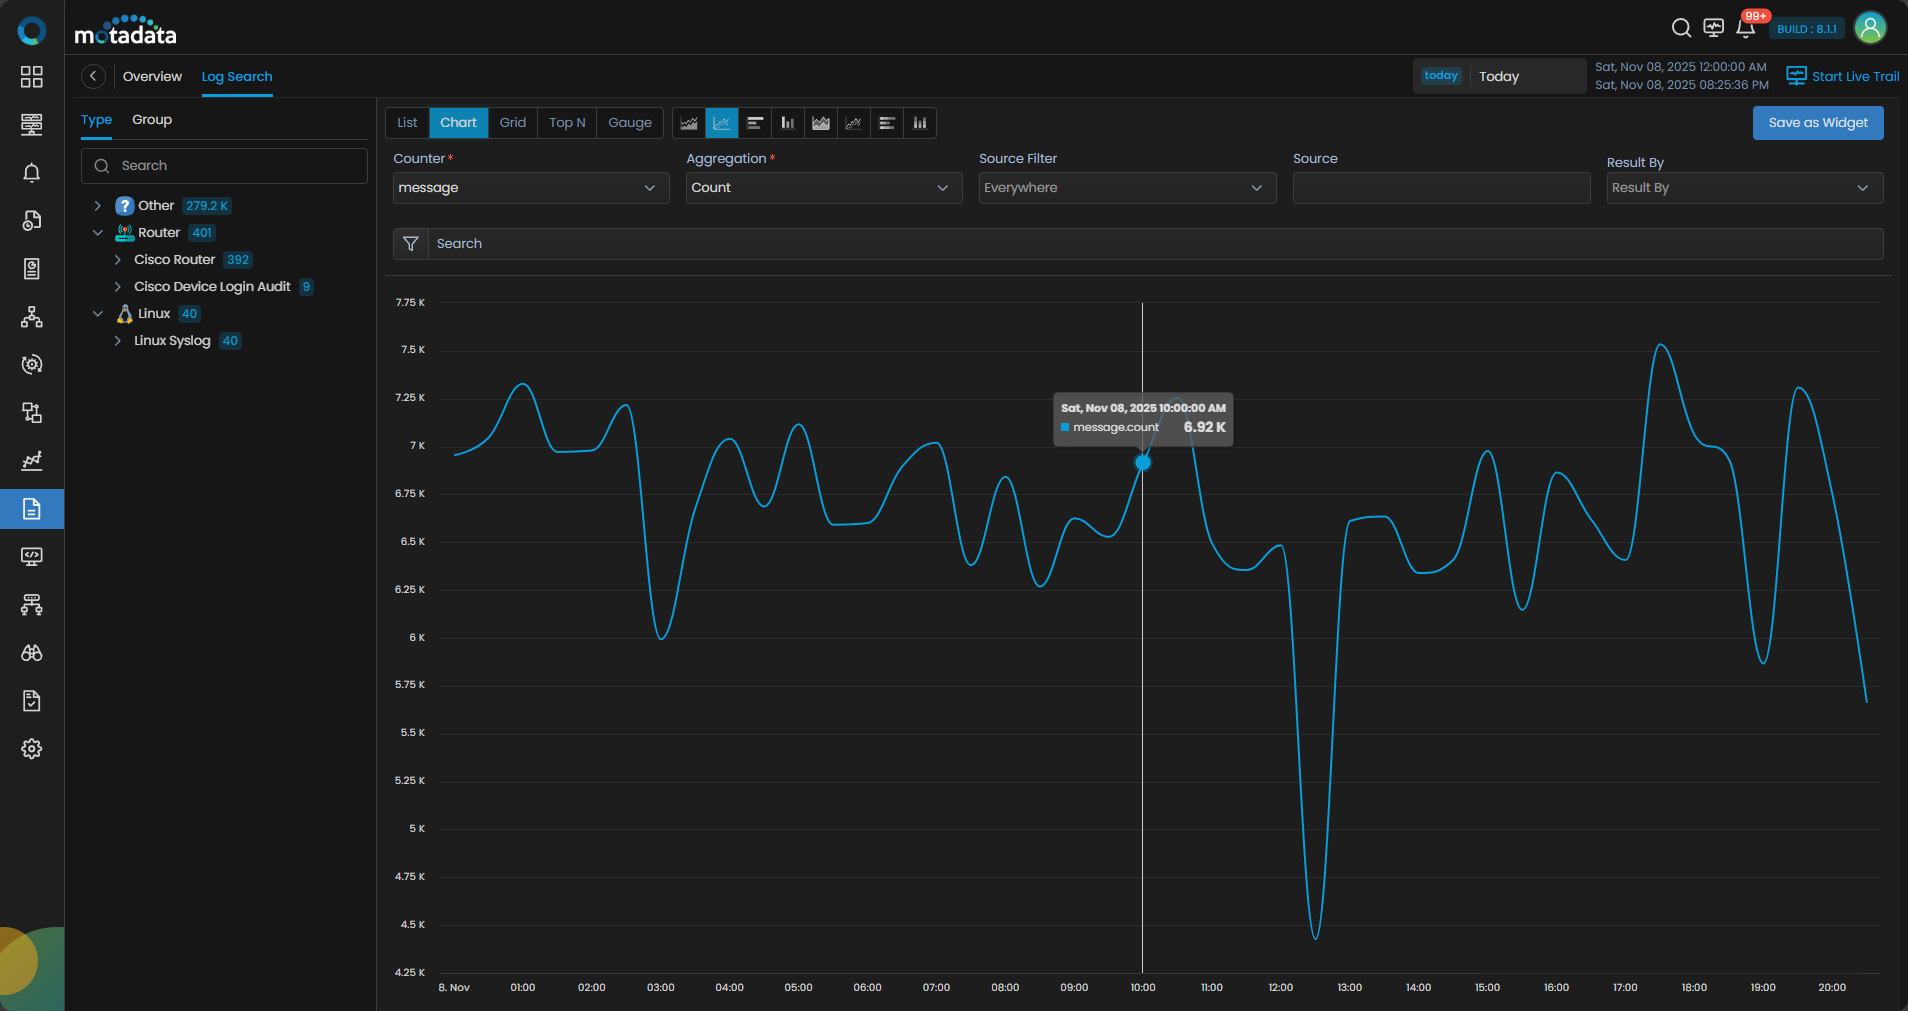
Task: Select the area chart type icon
Action: (689, 123)
